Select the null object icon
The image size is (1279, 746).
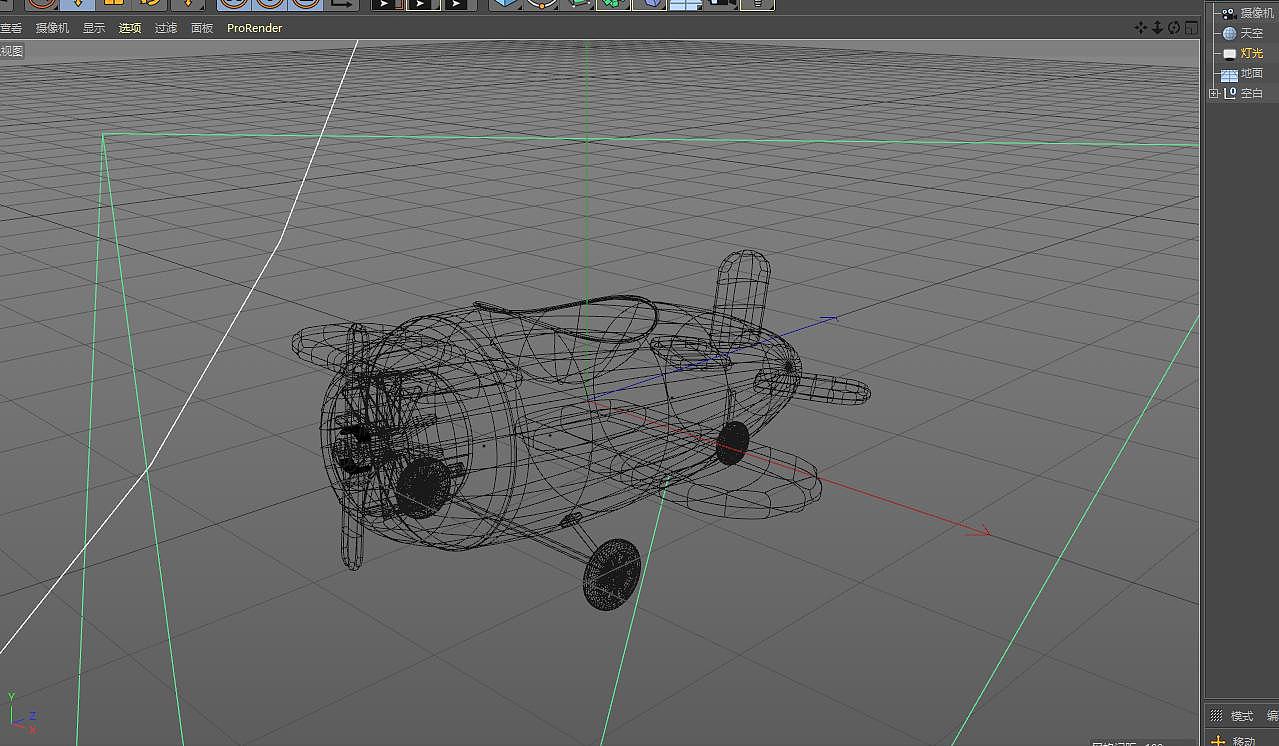1230,93
